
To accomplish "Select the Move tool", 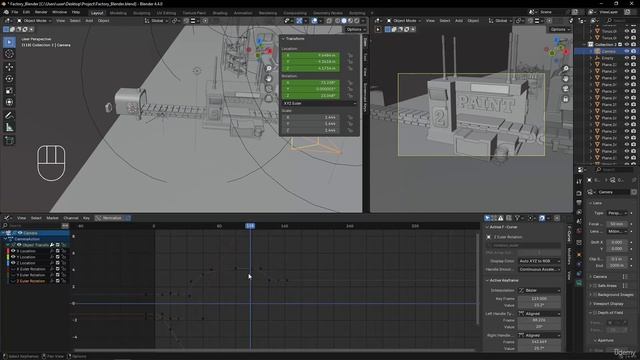I will coord(9,67).
